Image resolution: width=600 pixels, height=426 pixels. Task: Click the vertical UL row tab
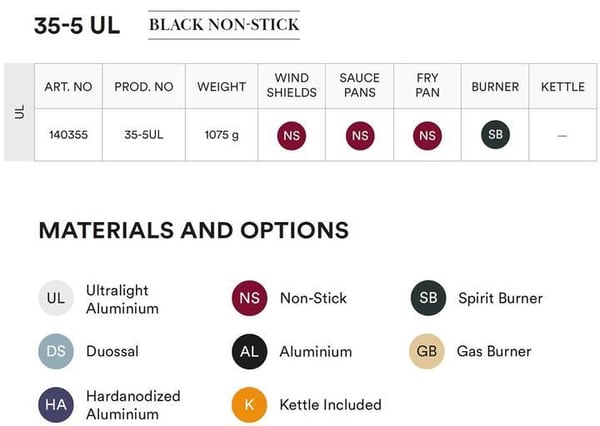(x=19, y=112)
